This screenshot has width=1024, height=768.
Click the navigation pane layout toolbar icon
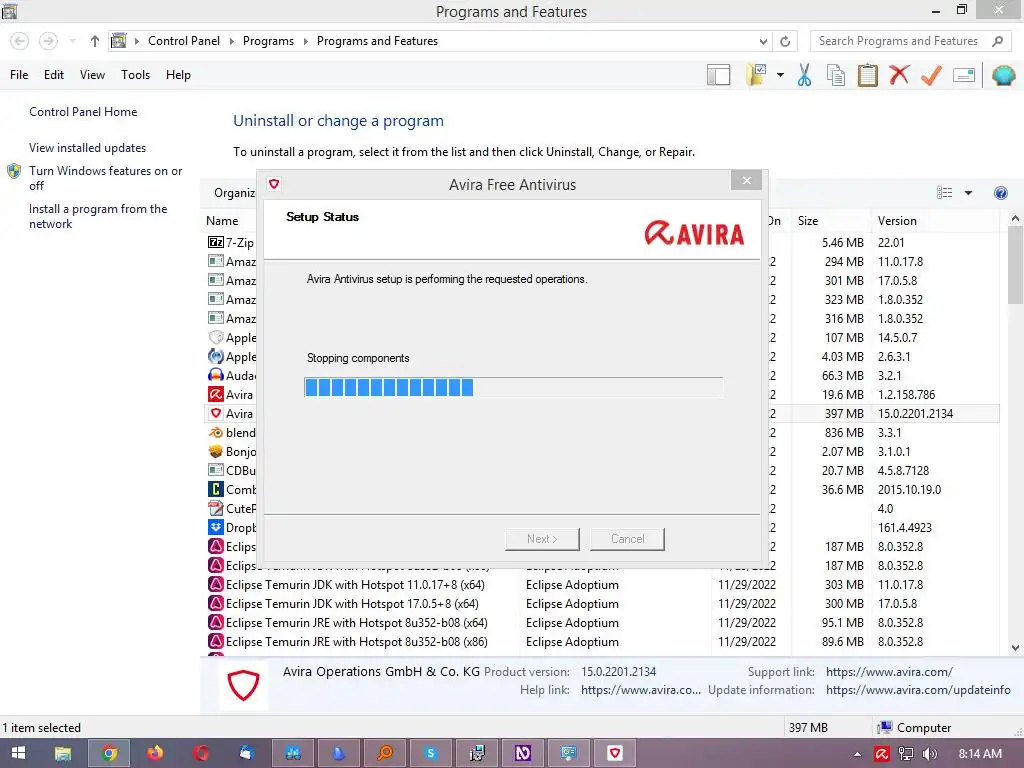[x=718, y=75]
